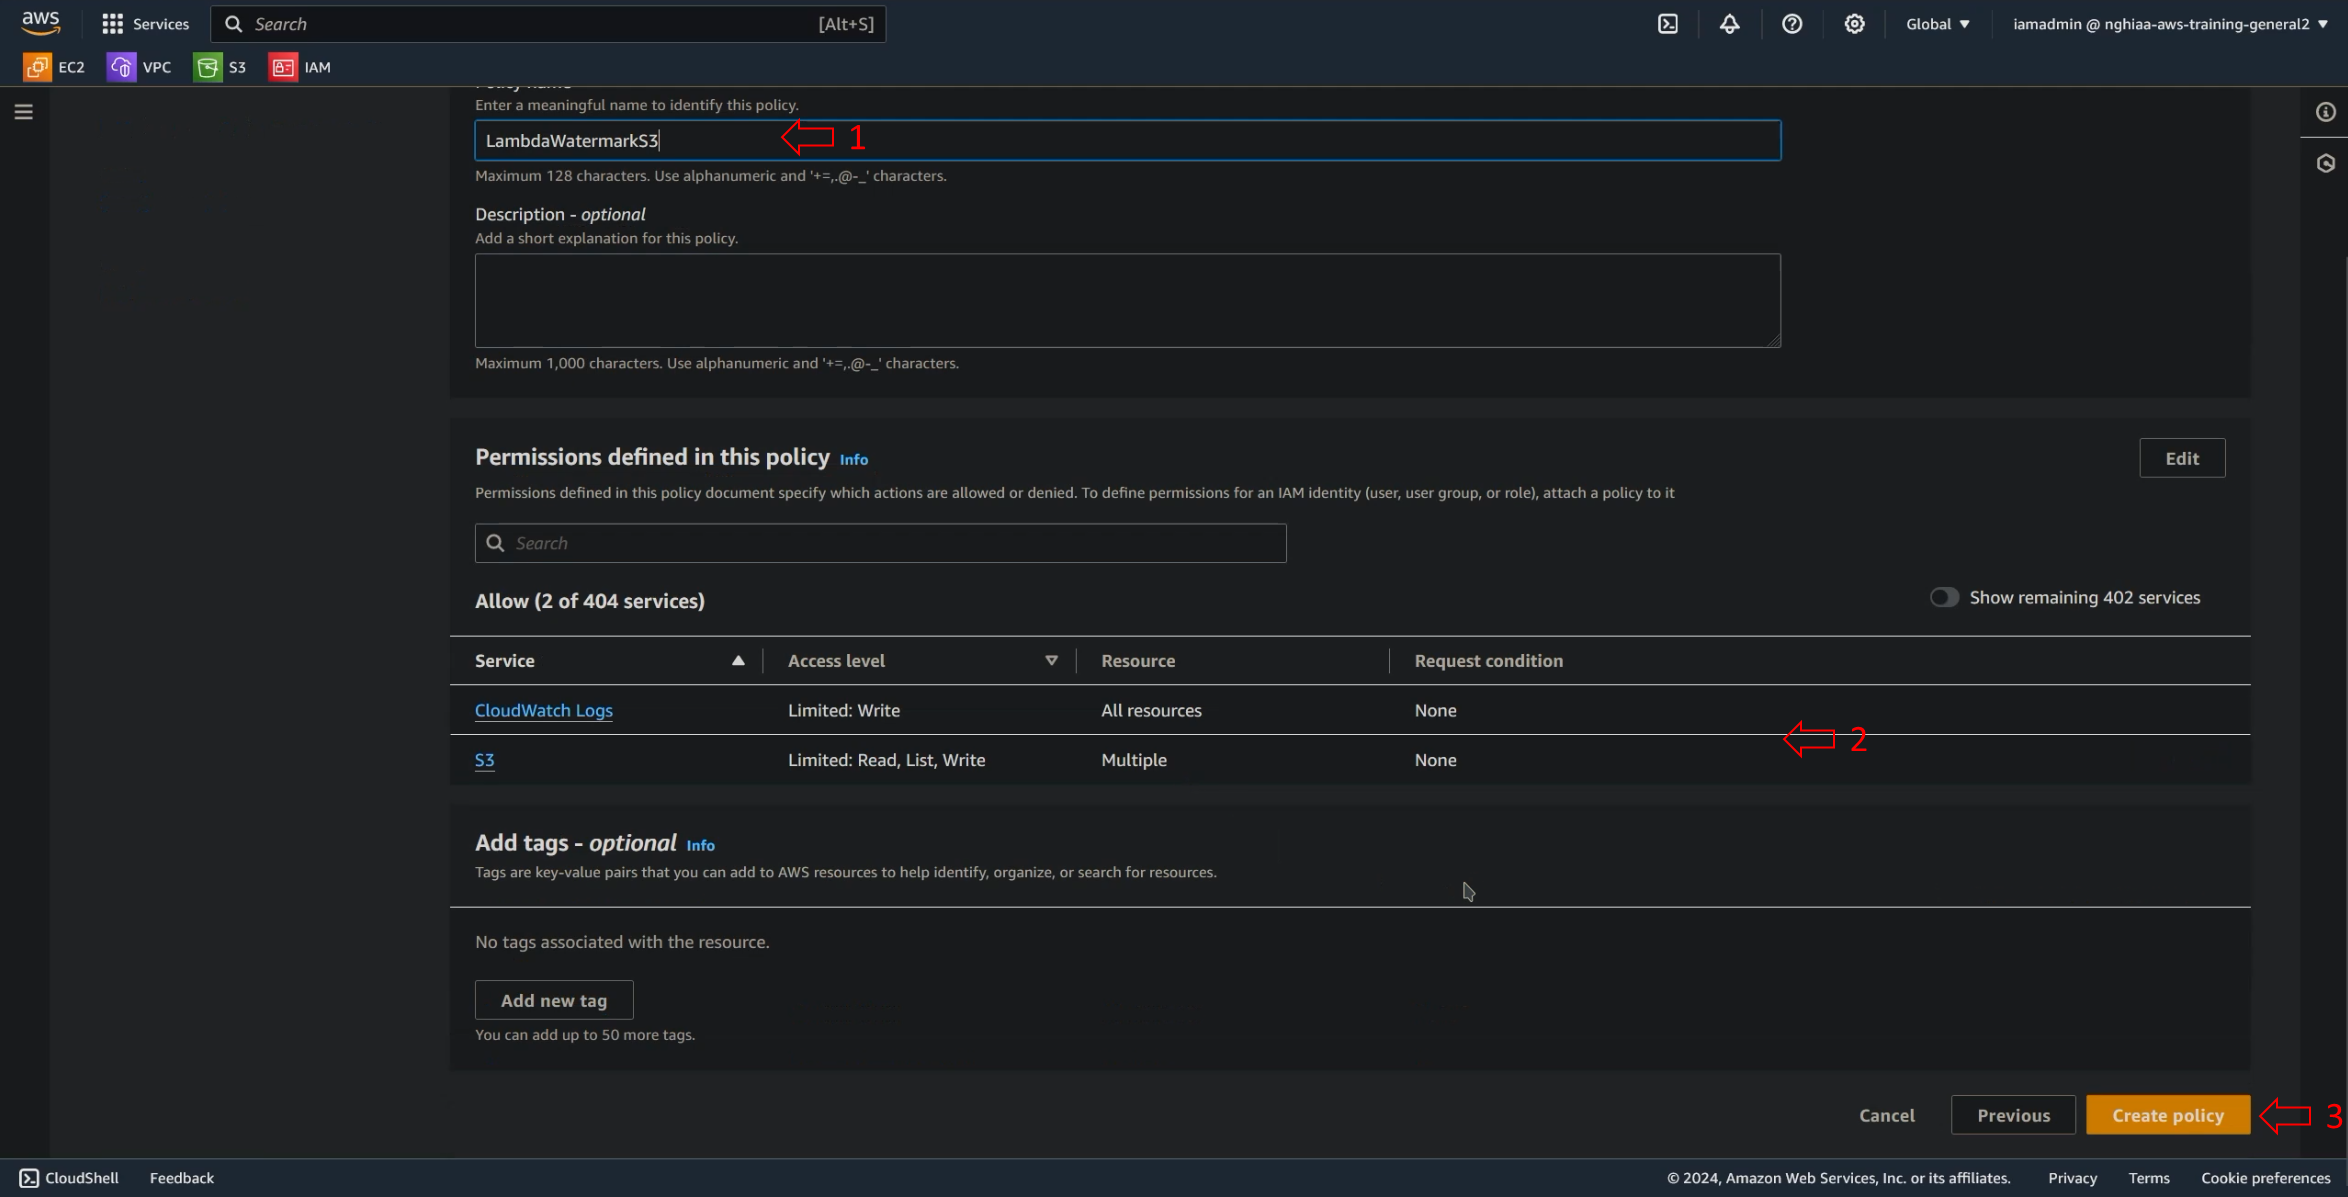The image size is (2348, 1197).
Task: Click the Resource column header
Action: point(1138,660)
